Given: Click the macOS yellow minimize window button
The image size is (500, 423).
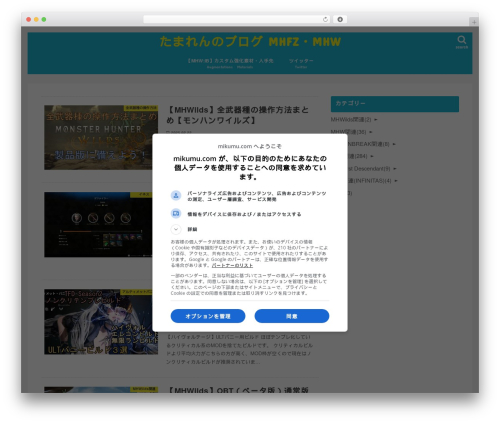Looking at the screenshot, I should [36, 20].
